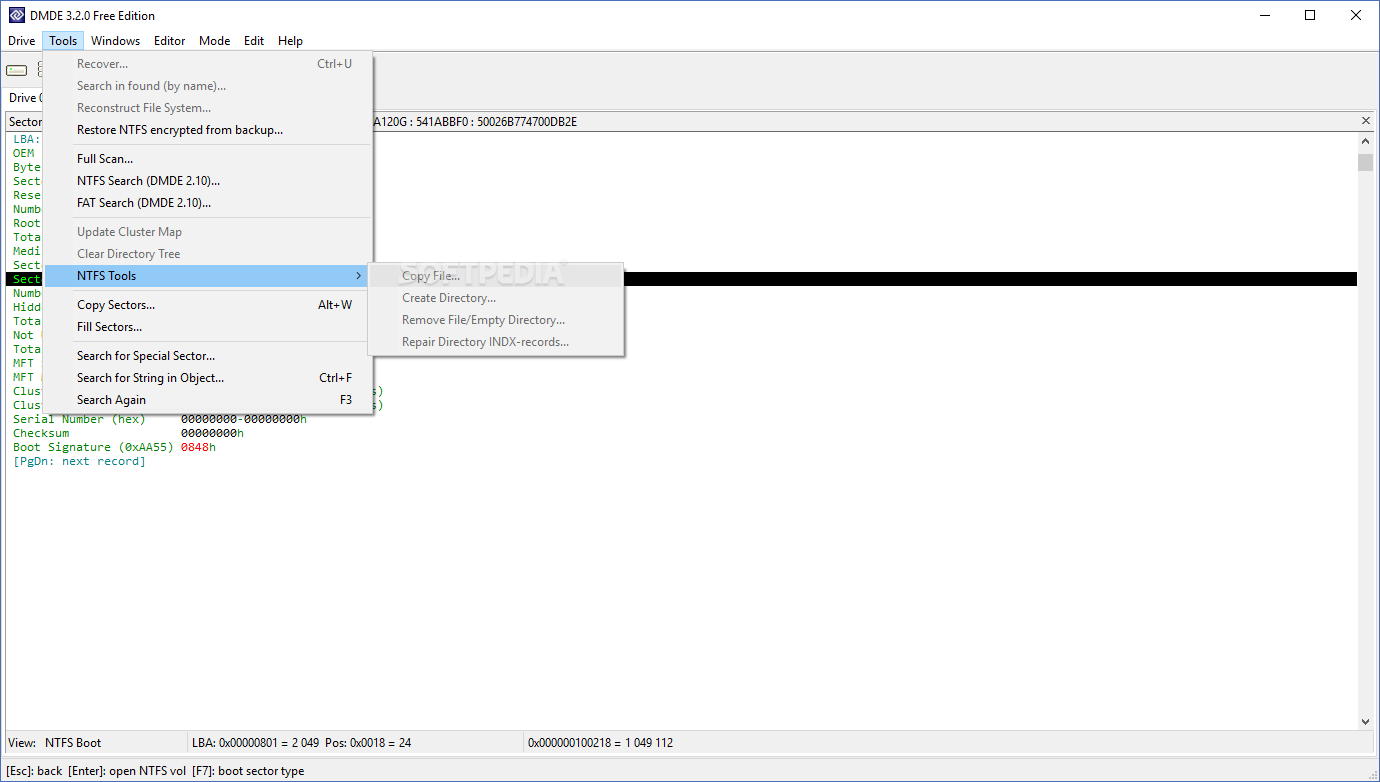
Task: Click the drive selection toolbar icon
Action: tap(16, 70)
